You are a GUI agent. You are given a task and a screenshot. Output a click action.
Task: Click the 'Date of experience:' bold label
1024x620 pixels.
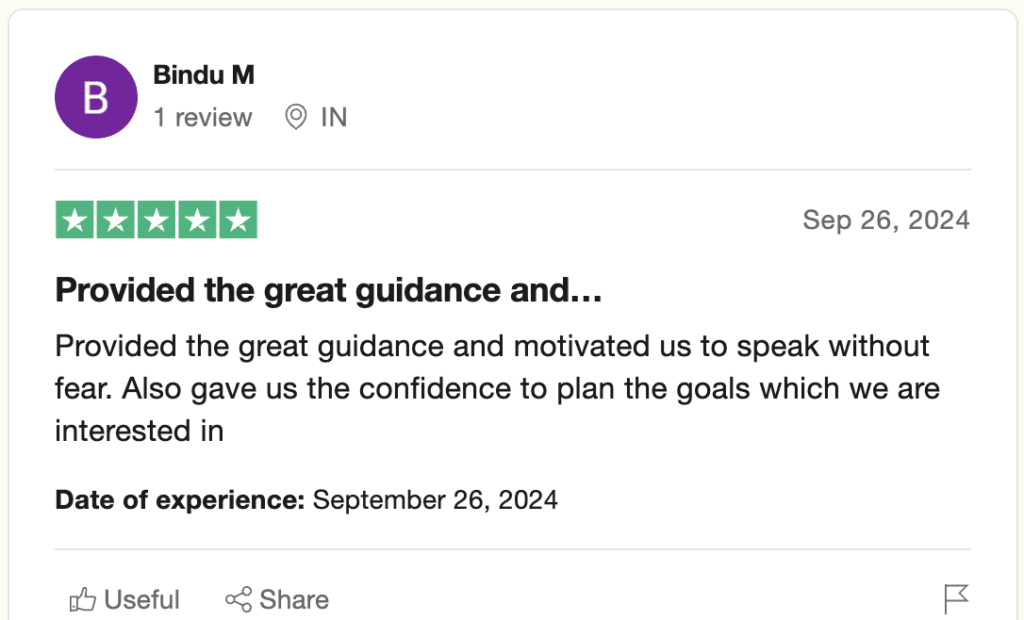[180, 499]
